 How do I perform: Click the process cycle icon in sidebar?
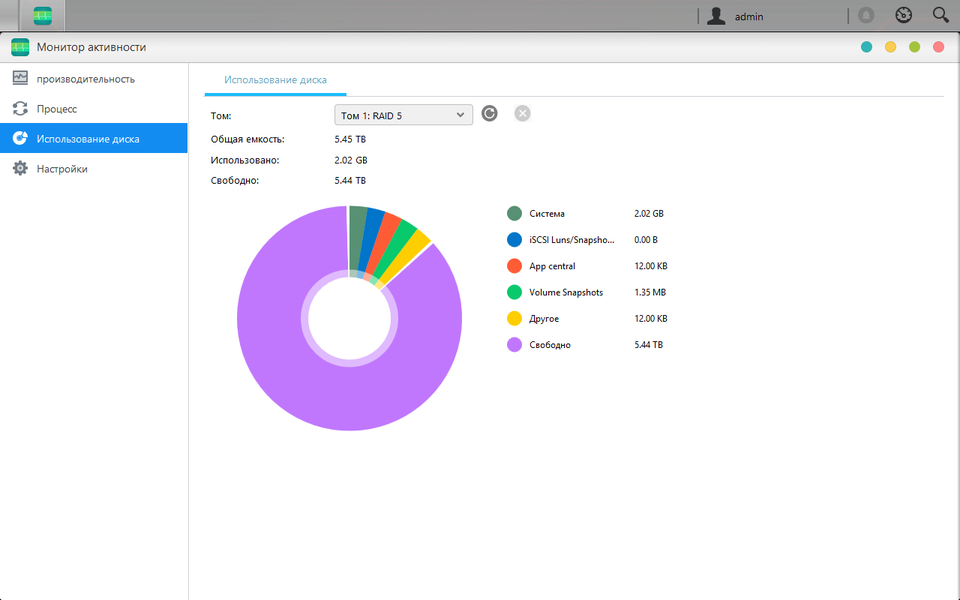pyautogui.click(x=20, y=108)
